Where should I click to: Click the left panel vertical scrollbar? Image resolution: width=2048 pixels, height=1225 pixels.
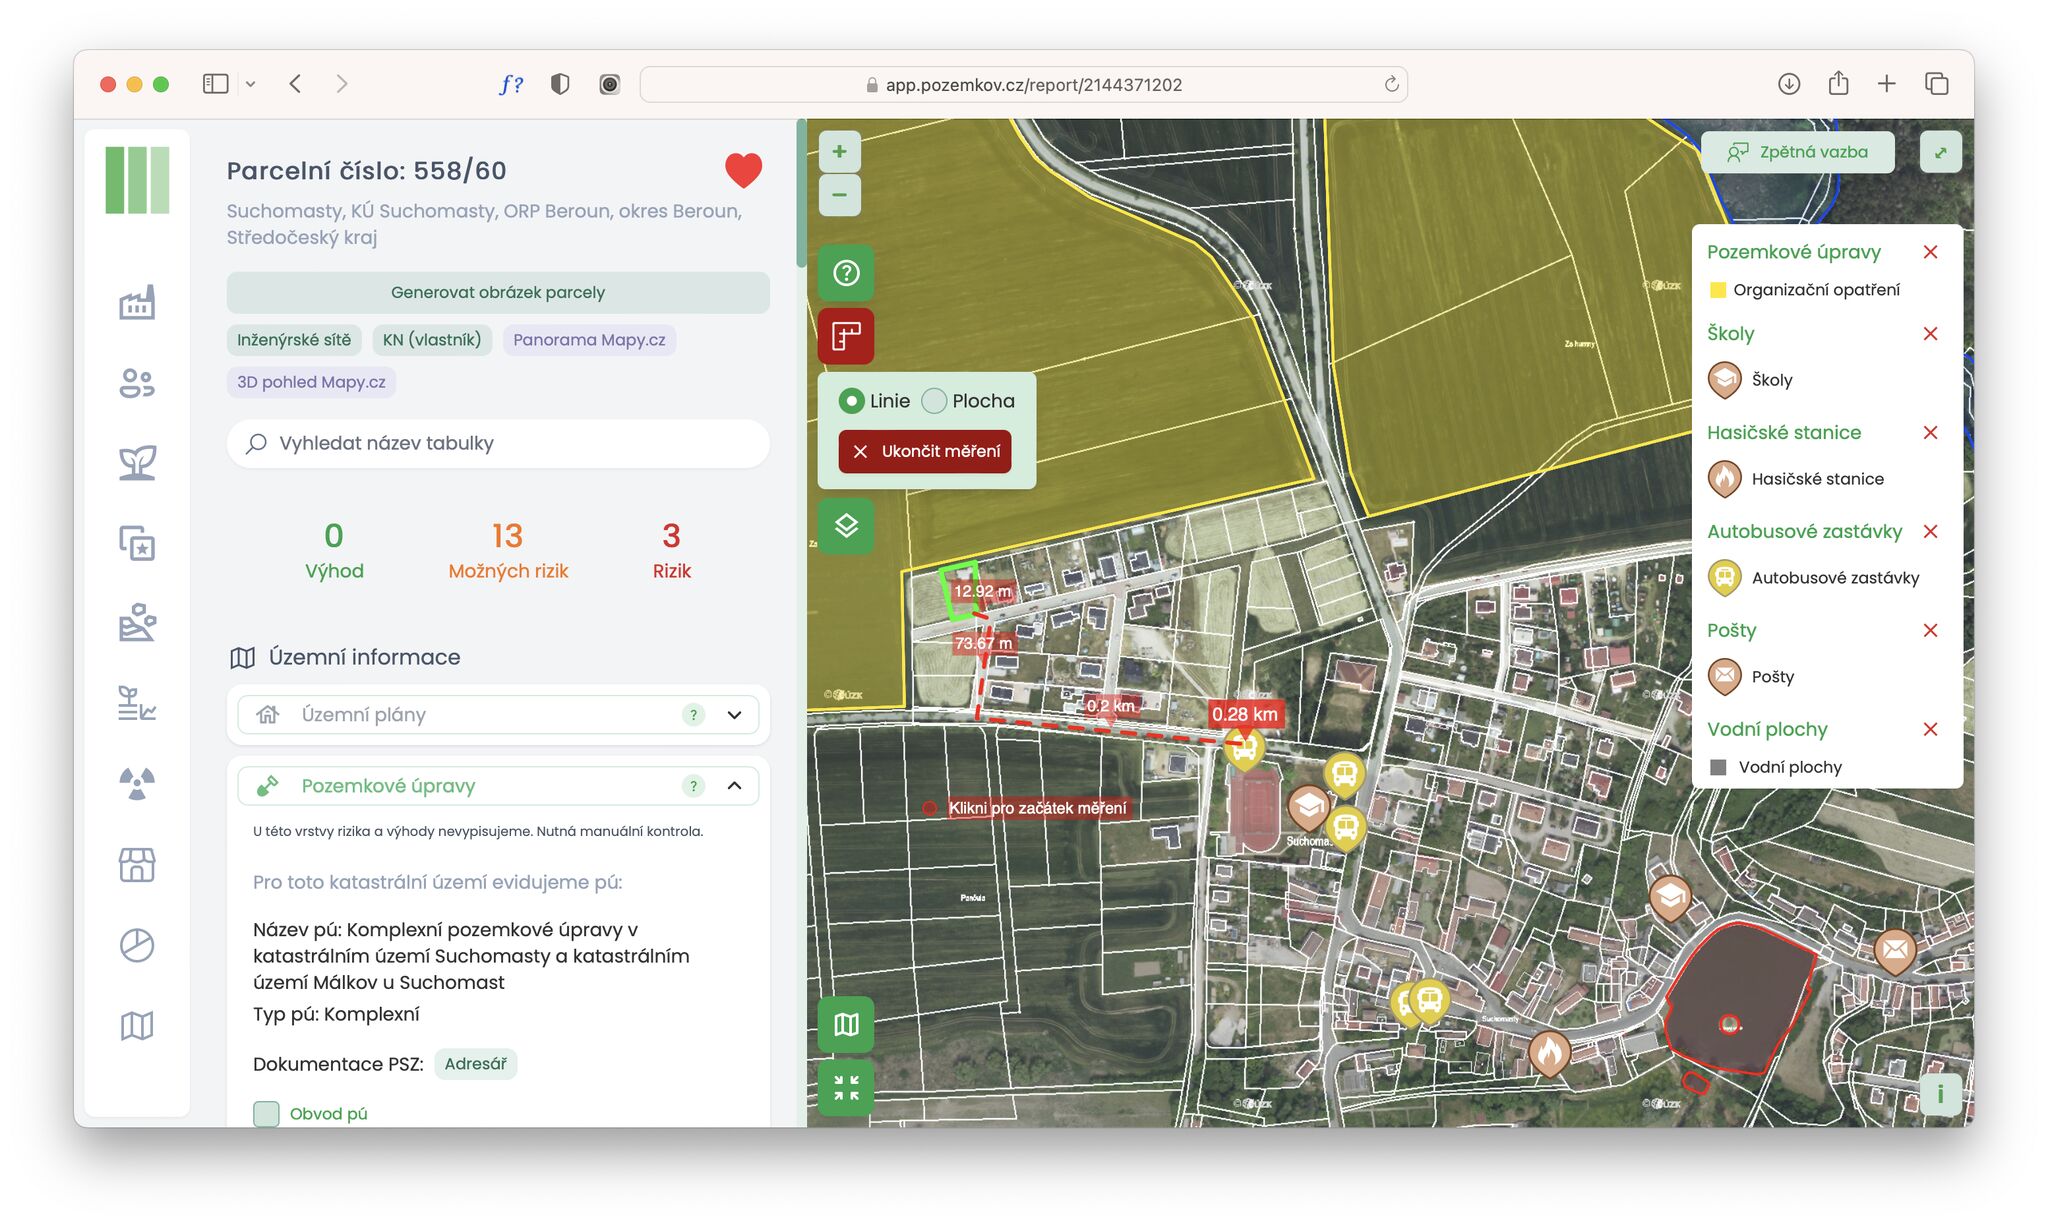(x=801, y=195)
